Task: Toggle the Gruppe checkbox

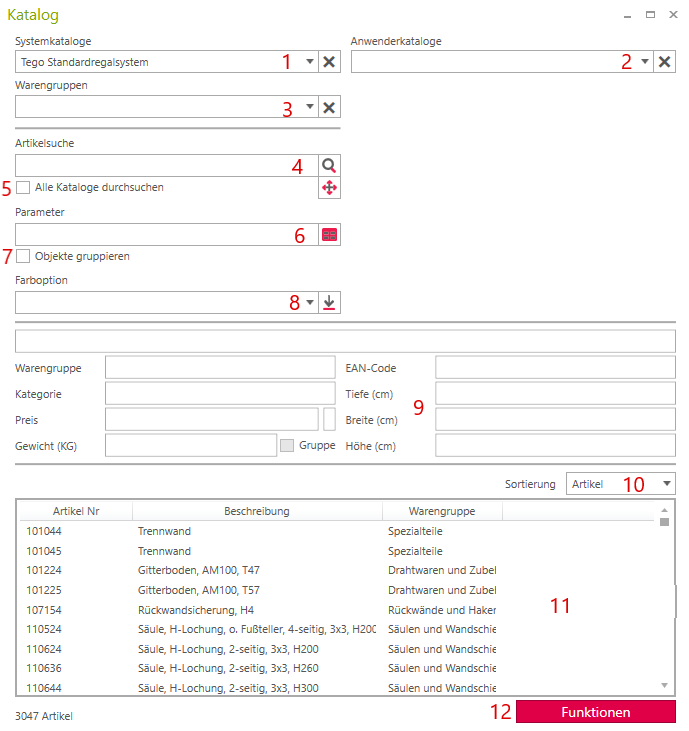Action: click(287, 445)
